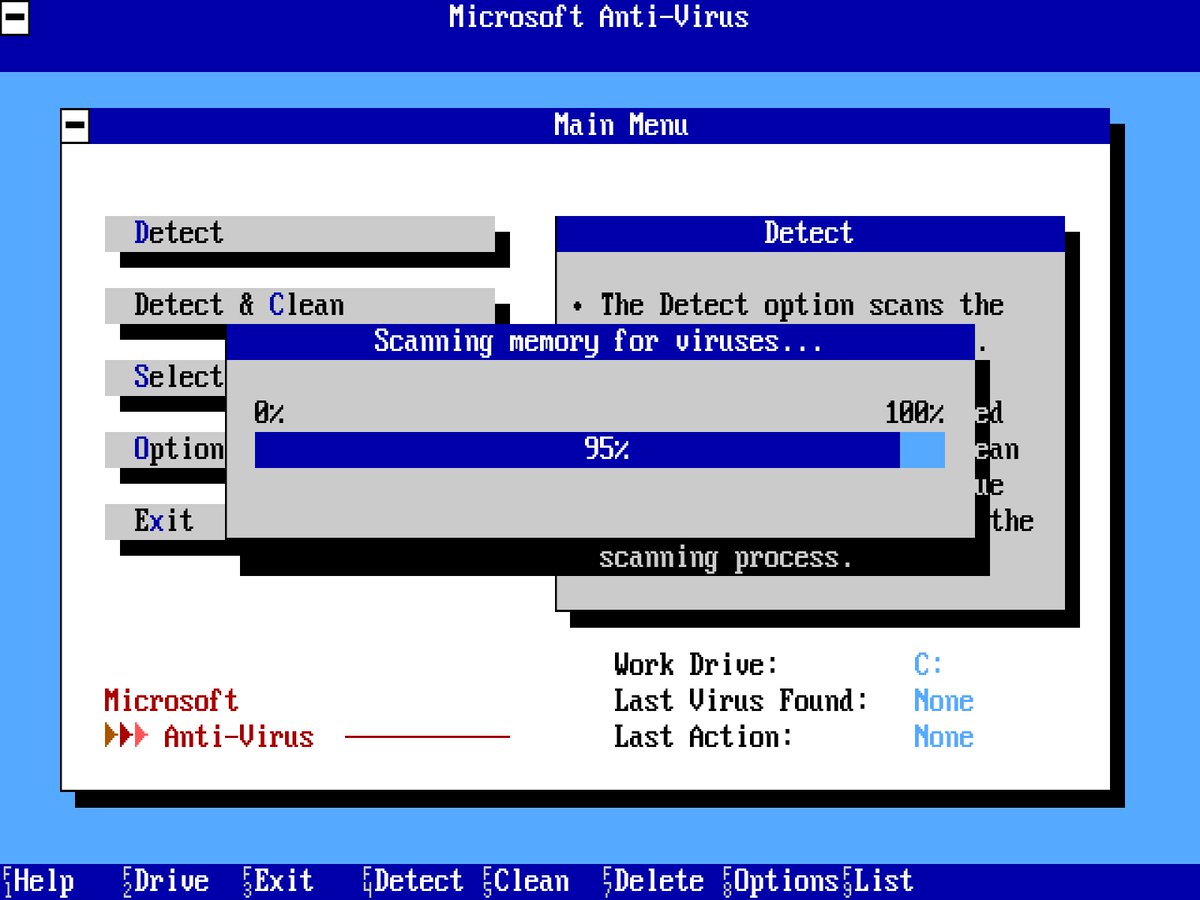Click the Detect info panel header
The image size is (1200, 900).
click(810, 233)
